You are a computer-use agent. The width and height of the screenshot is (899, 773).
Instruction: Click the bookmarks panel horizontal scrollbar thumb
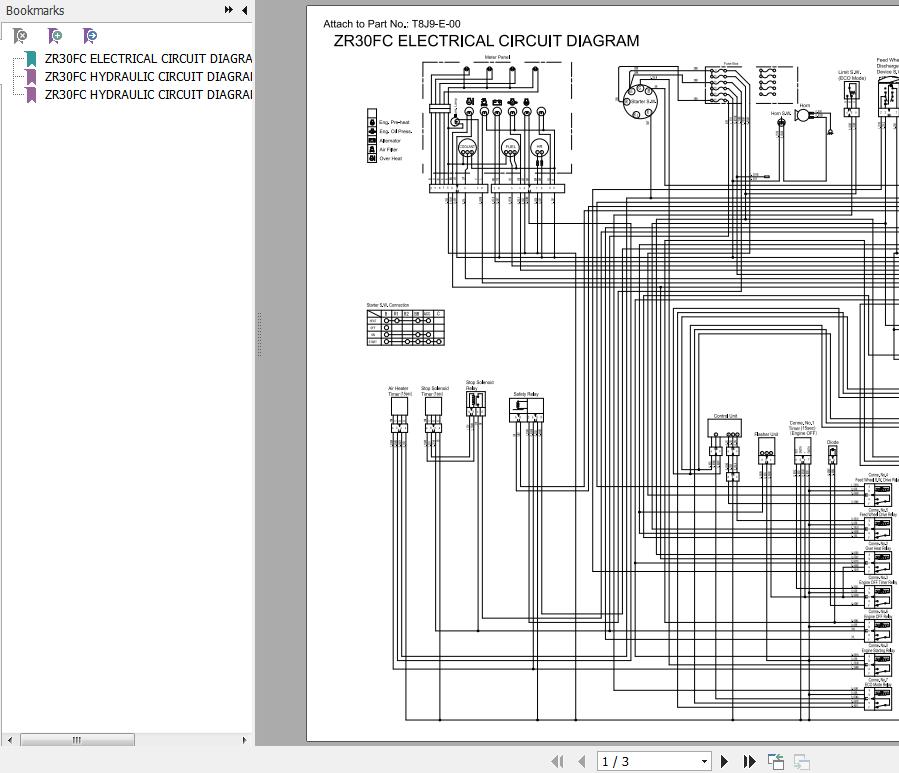(x=77, y=740)
